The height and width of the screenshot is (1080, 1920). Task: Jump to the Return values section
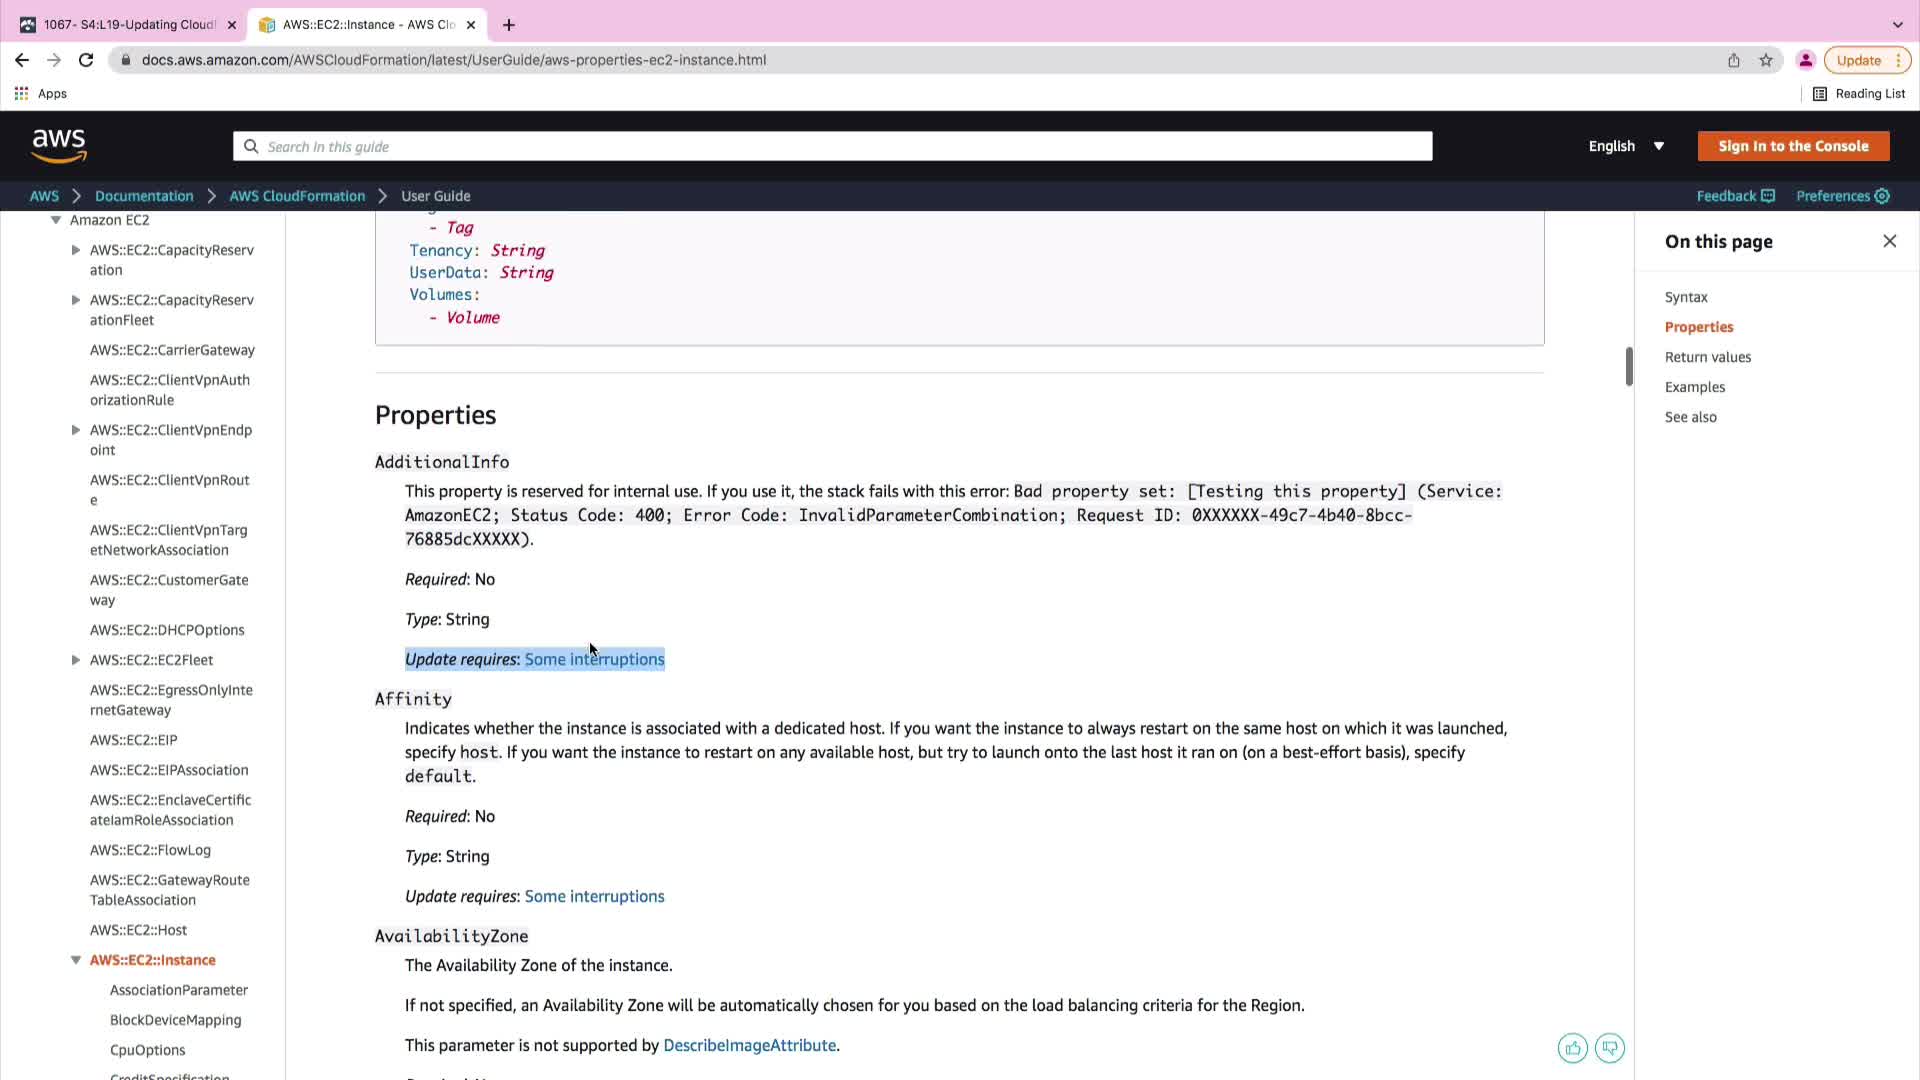coord(1707,357)
